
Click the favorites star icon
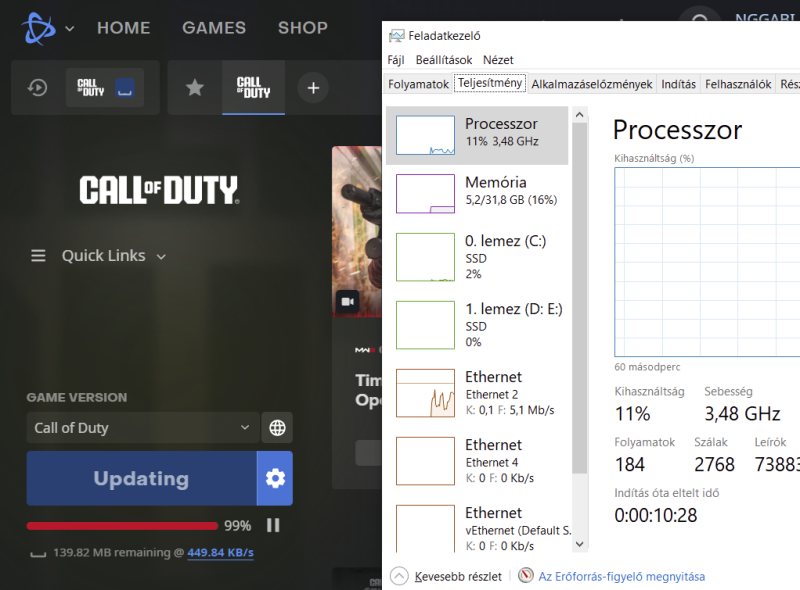194,88
